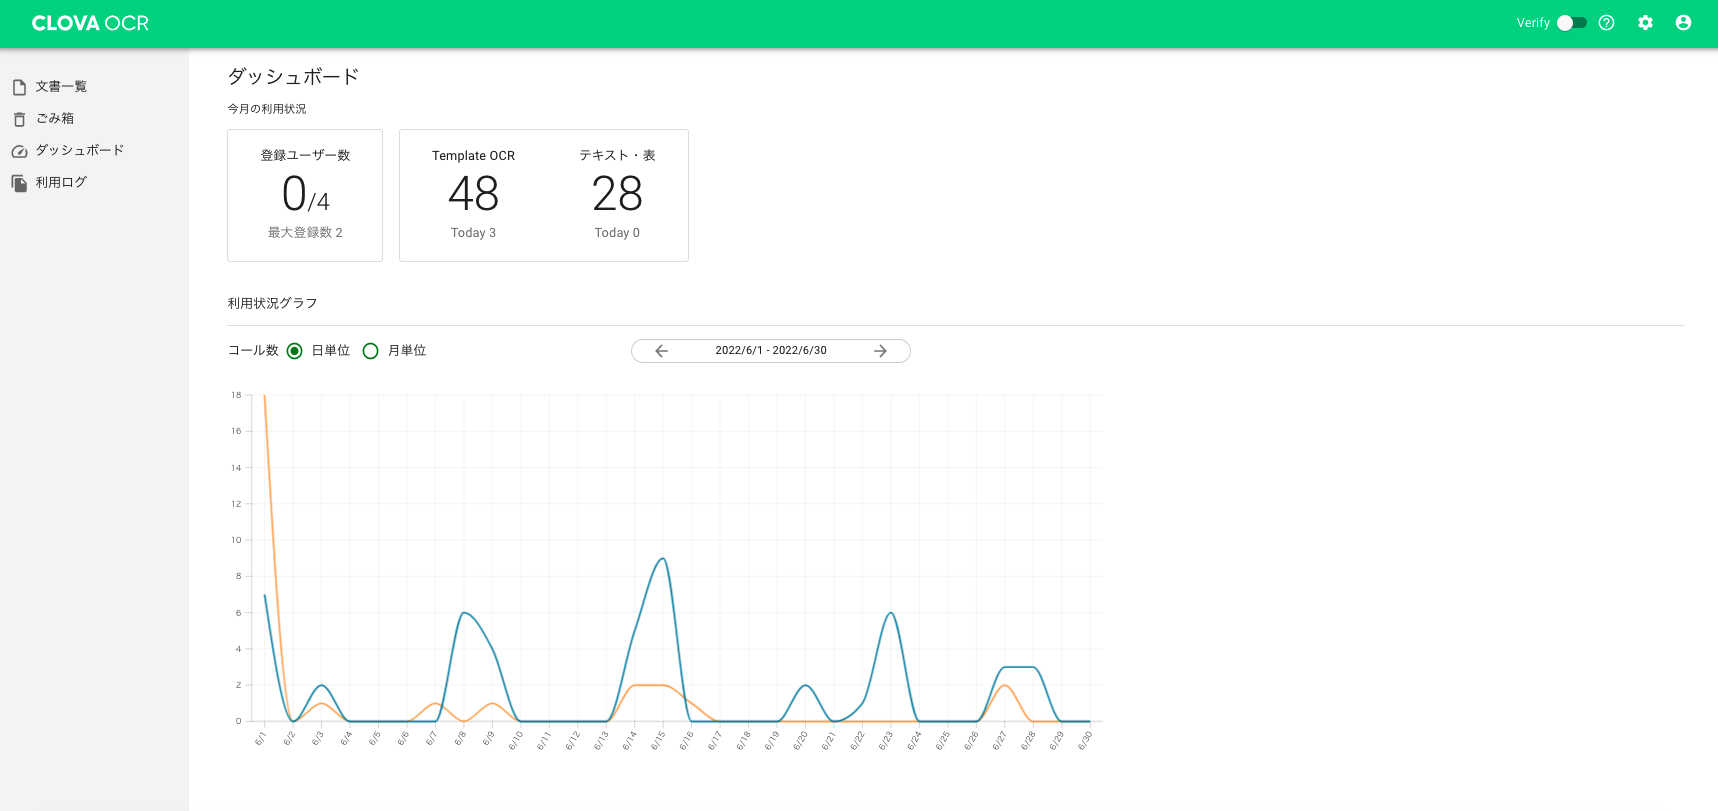The image size is (1718, 811).
Task: Toggle the Verify switch on
Action: click(x=1571, y=23)
